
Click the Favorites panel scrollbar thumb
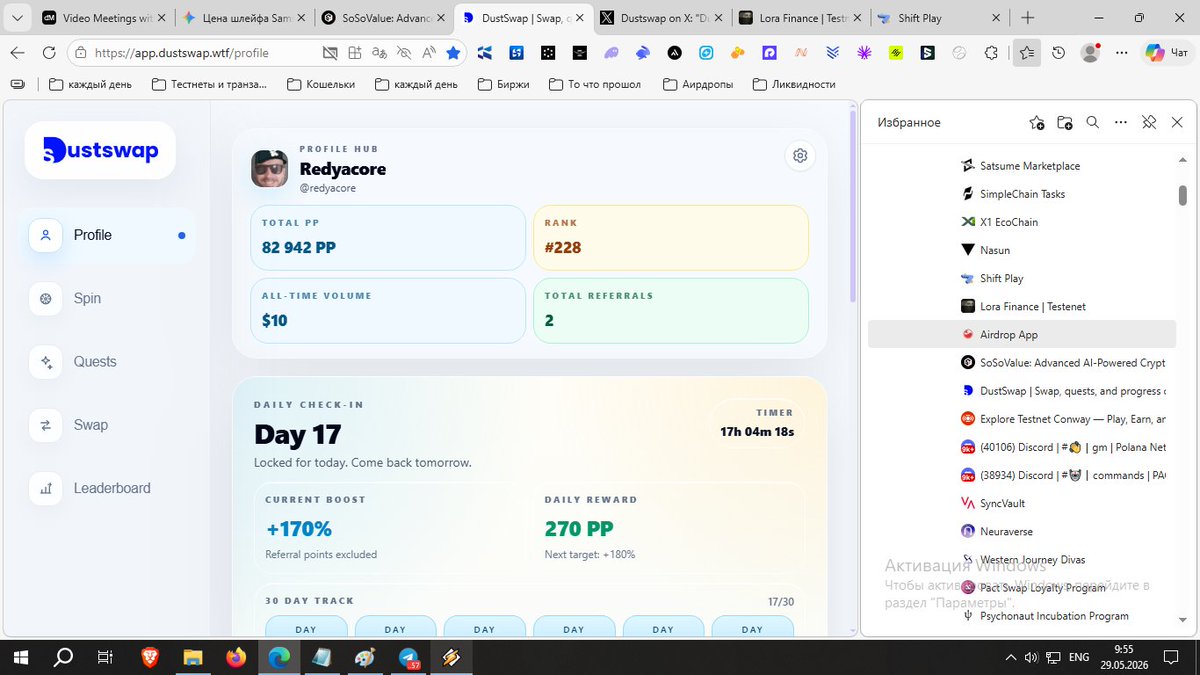1183,195
